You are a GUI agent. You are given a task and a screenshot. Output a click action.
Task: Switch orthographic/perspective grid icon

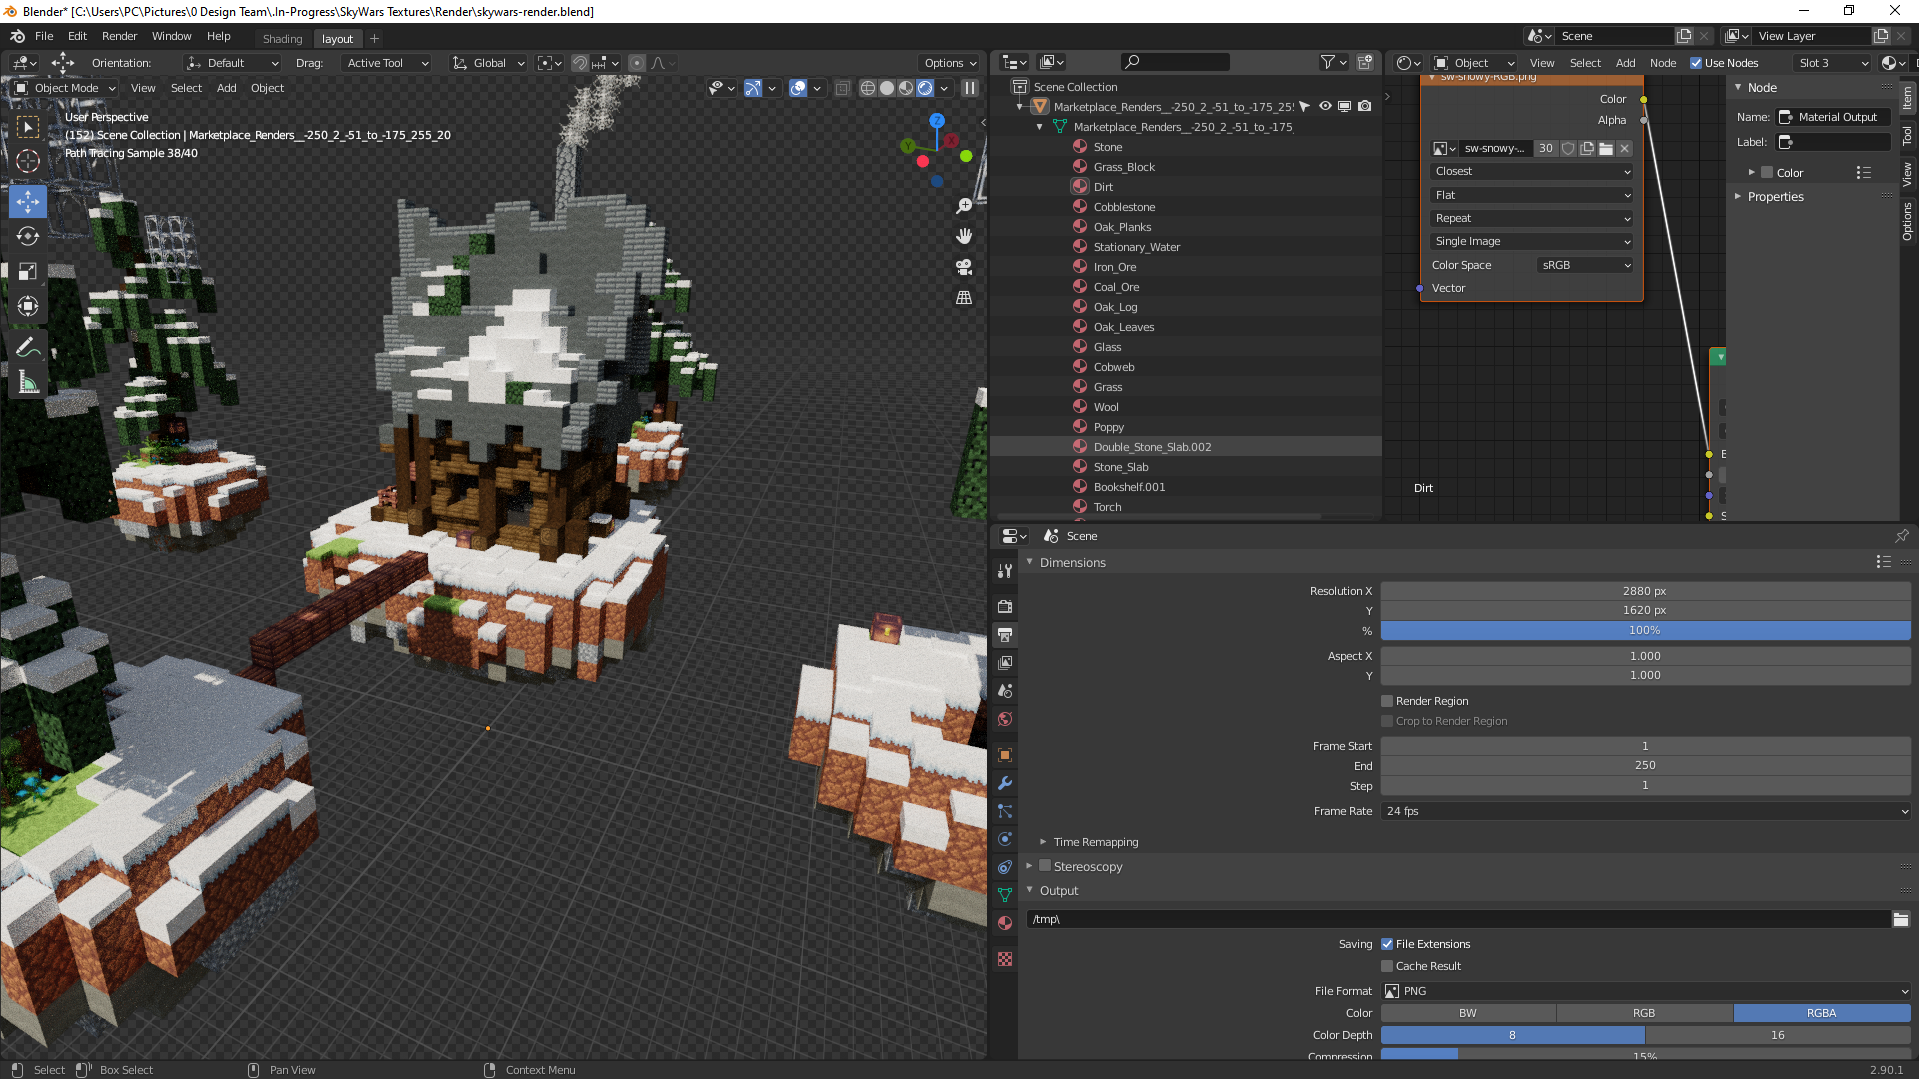click(x=964, y=298)
